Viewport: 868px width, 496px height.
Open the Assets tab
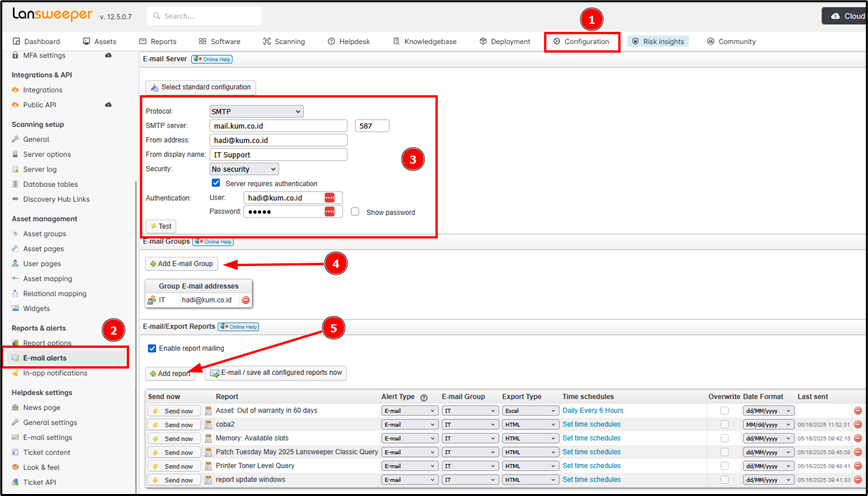(x=100, y=42)
